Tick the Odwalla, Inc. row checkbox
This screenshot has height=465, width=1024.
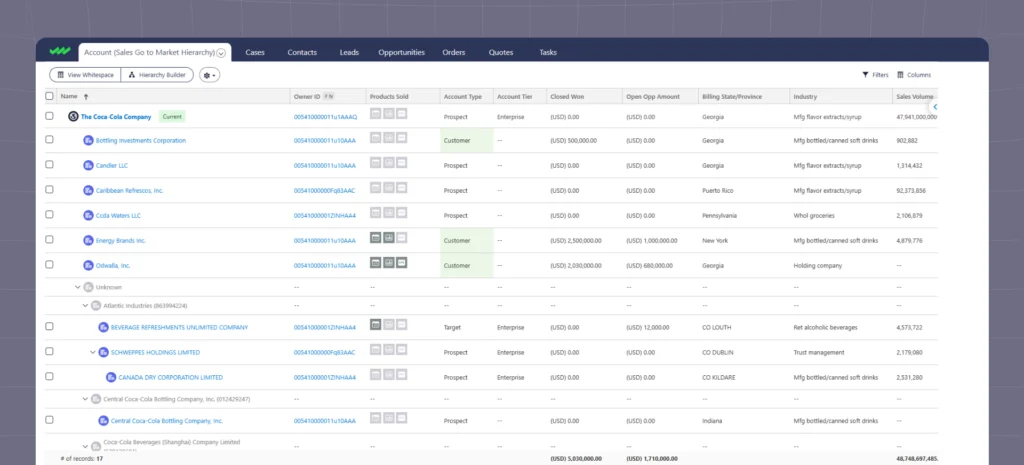[x=49, y=265]
